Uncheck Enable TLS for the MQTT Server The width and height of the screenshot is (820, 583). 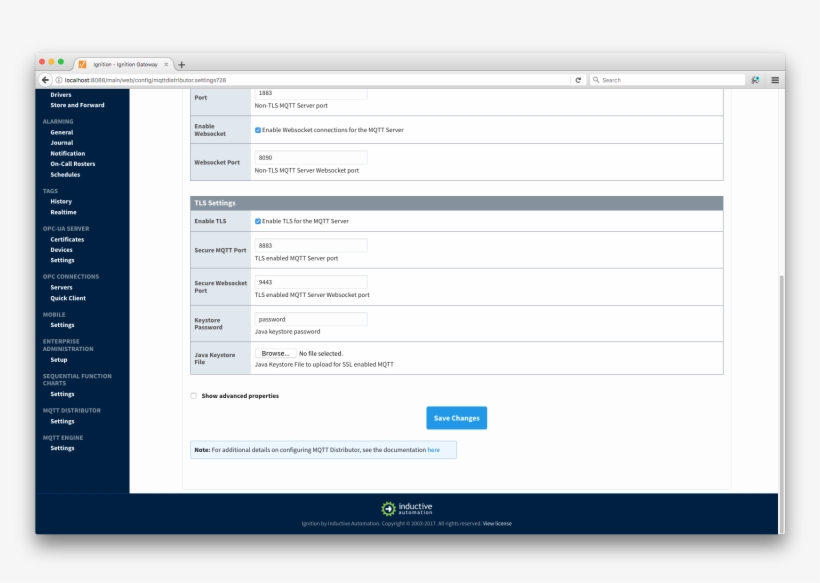pos(258,220)
